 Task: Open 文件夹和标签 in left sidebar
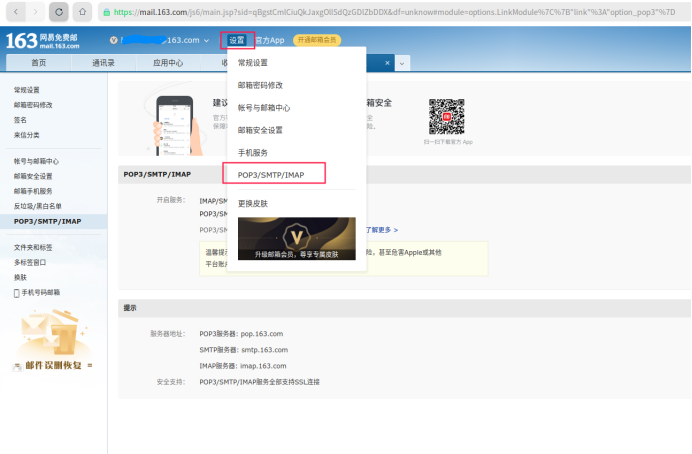pyautogui.click(x=33, y=248)
